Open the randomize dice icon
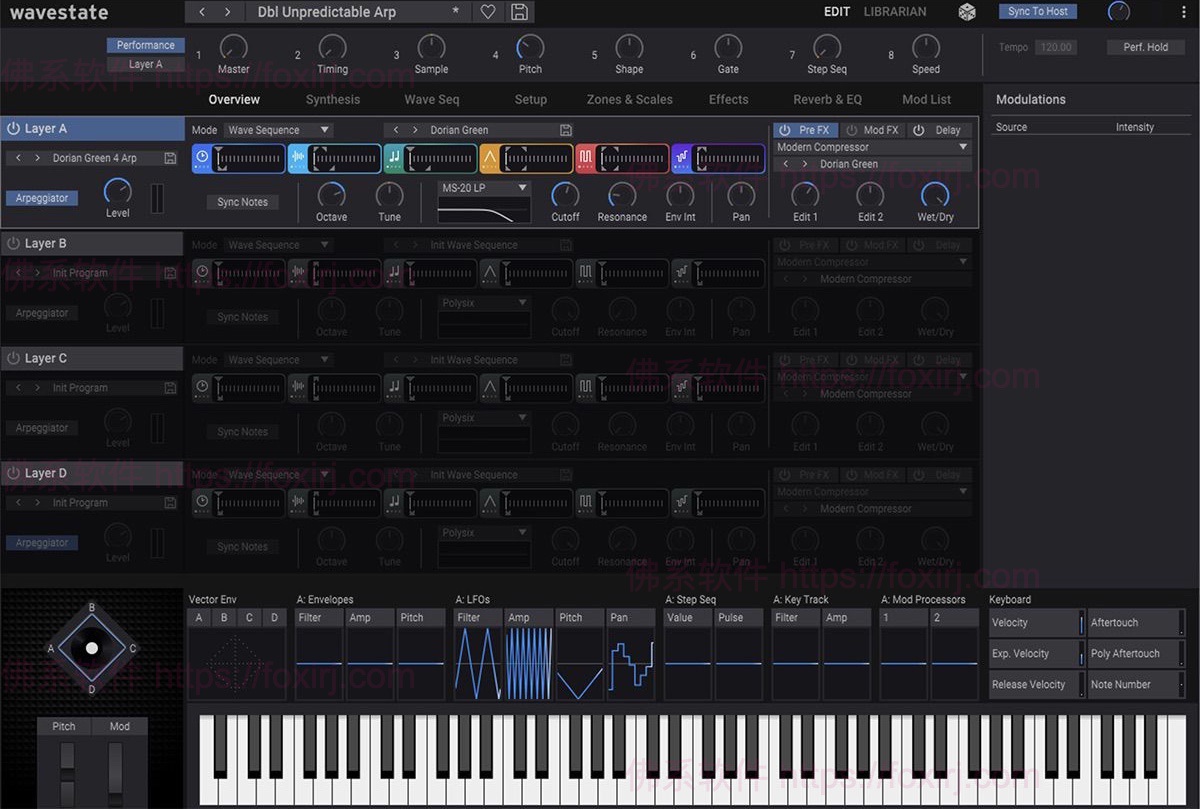The height and width of the screenshot is (809, 1200). pyautogui.click(x=966, y=12)
